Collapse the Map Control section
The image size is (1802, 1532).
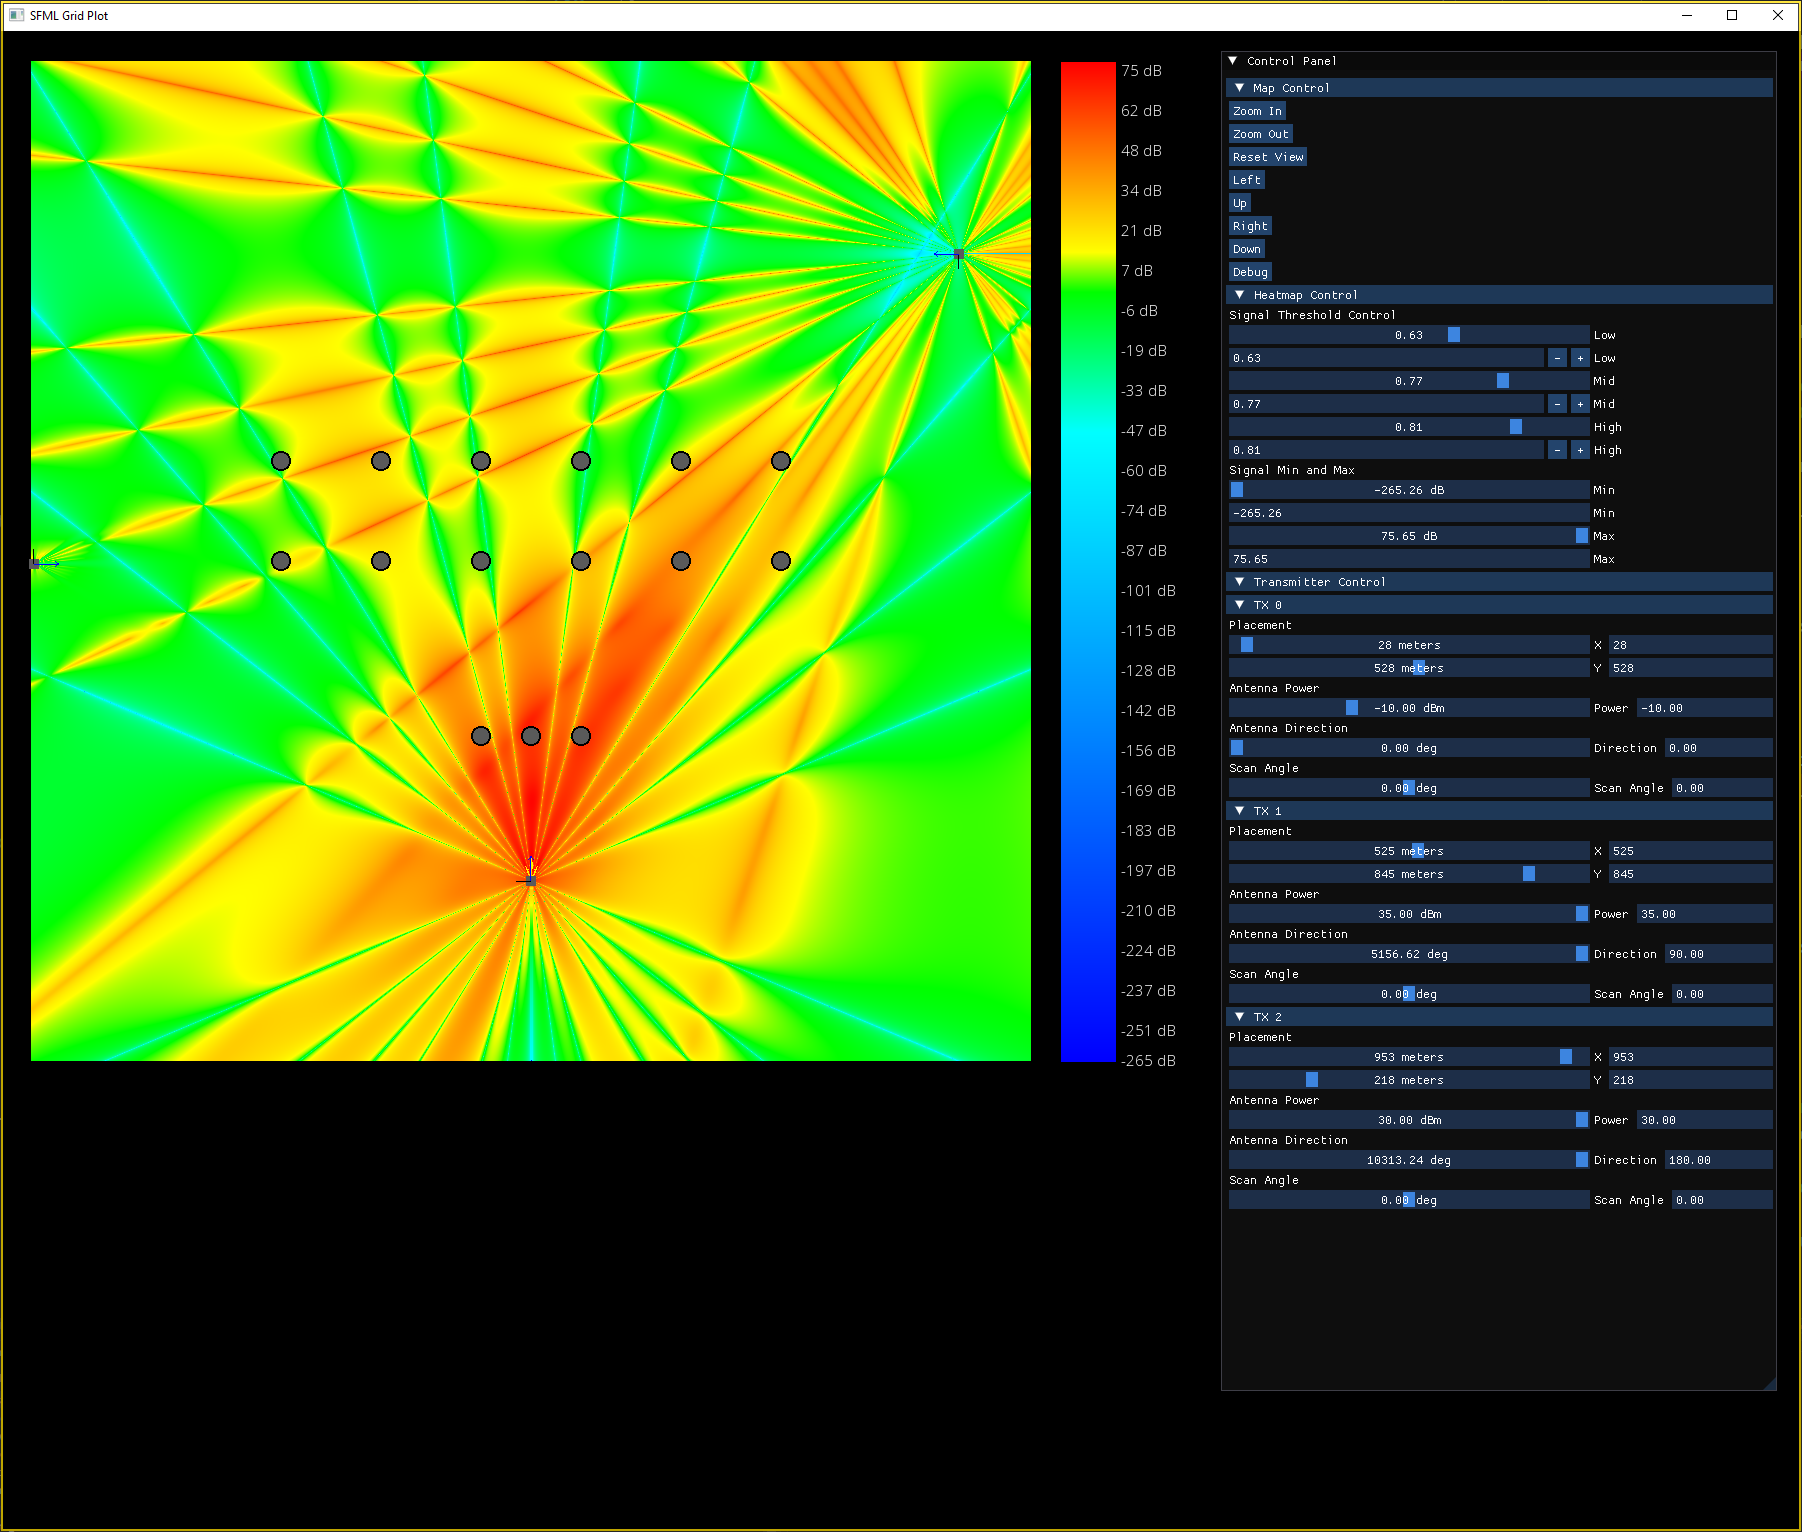click(1240, 88)
